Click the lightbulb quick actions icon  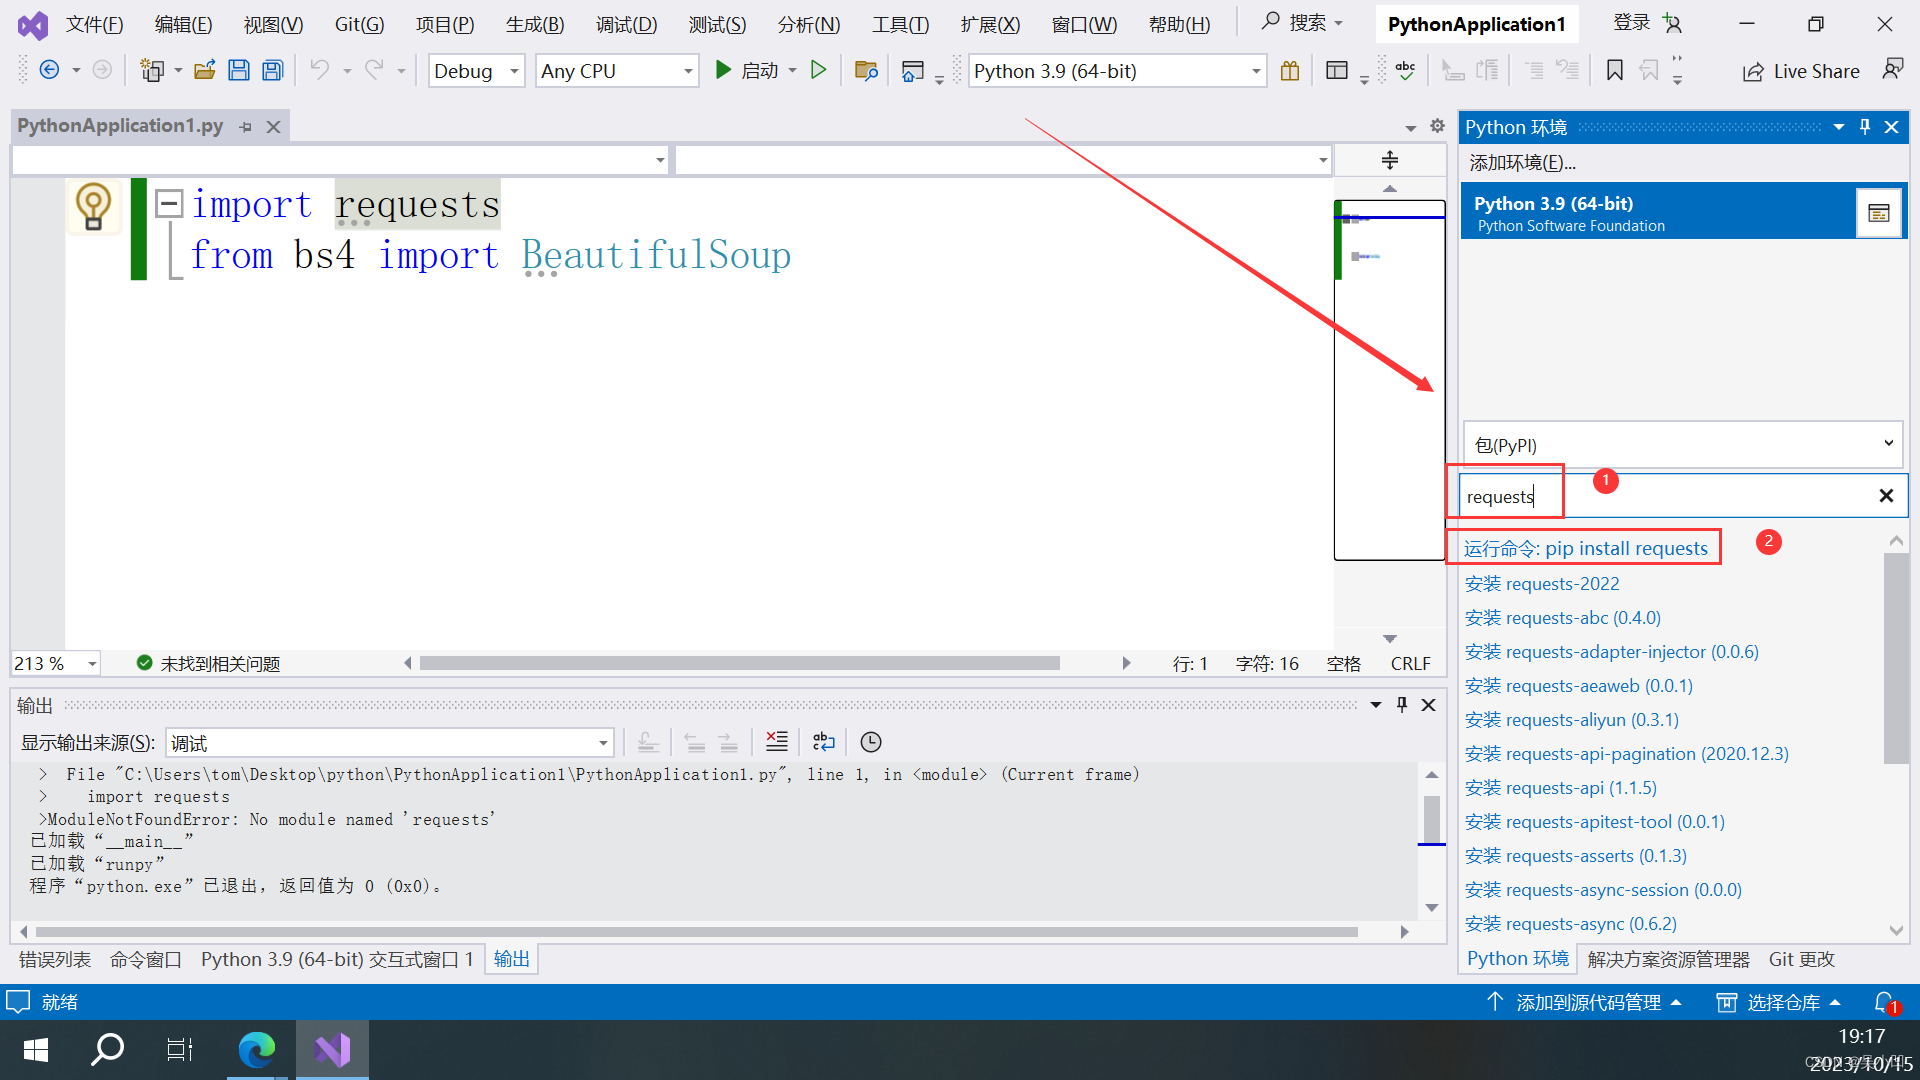93,206
